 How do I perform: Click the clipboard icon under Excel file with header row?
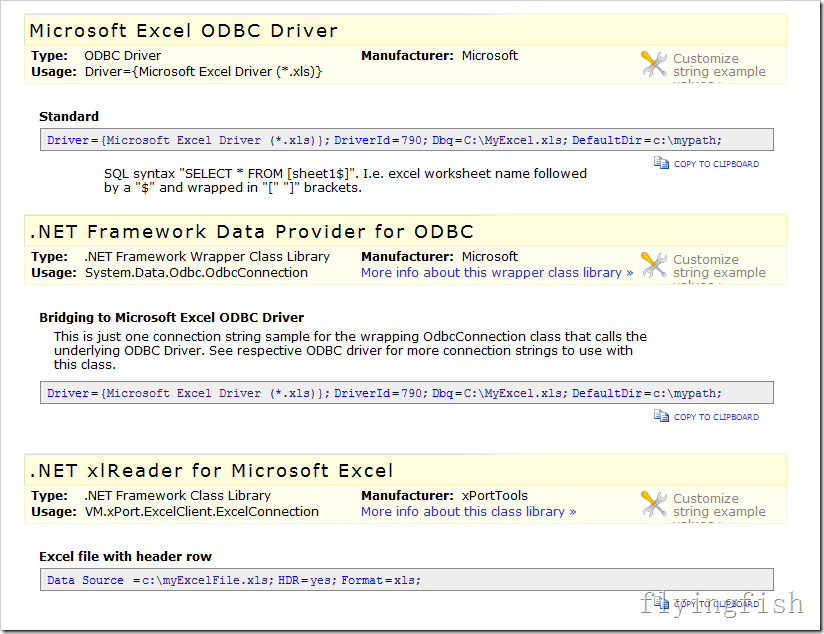click(661, 603)
